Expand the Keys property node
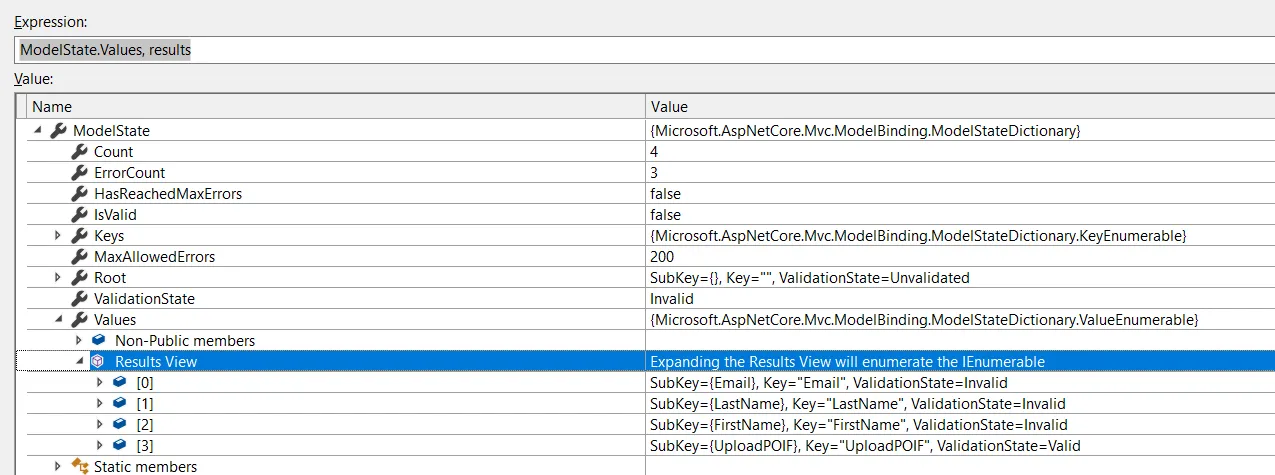Viewport: 1275px width, 475px height. 58,236
